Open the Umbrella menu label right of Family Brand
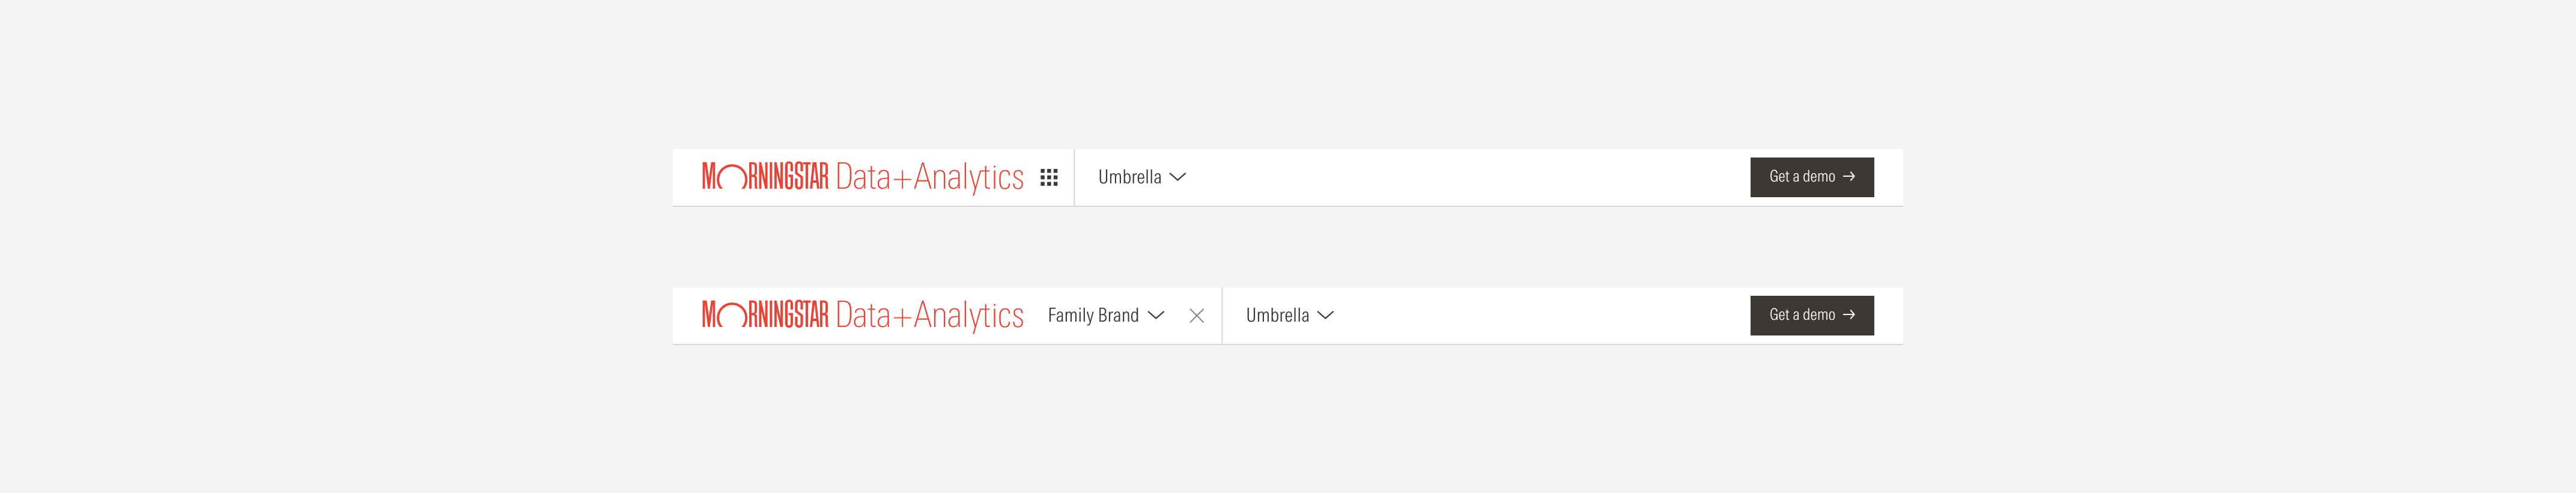The image size is (2576, 493). pyautogui.click(x=1277, y=315)
